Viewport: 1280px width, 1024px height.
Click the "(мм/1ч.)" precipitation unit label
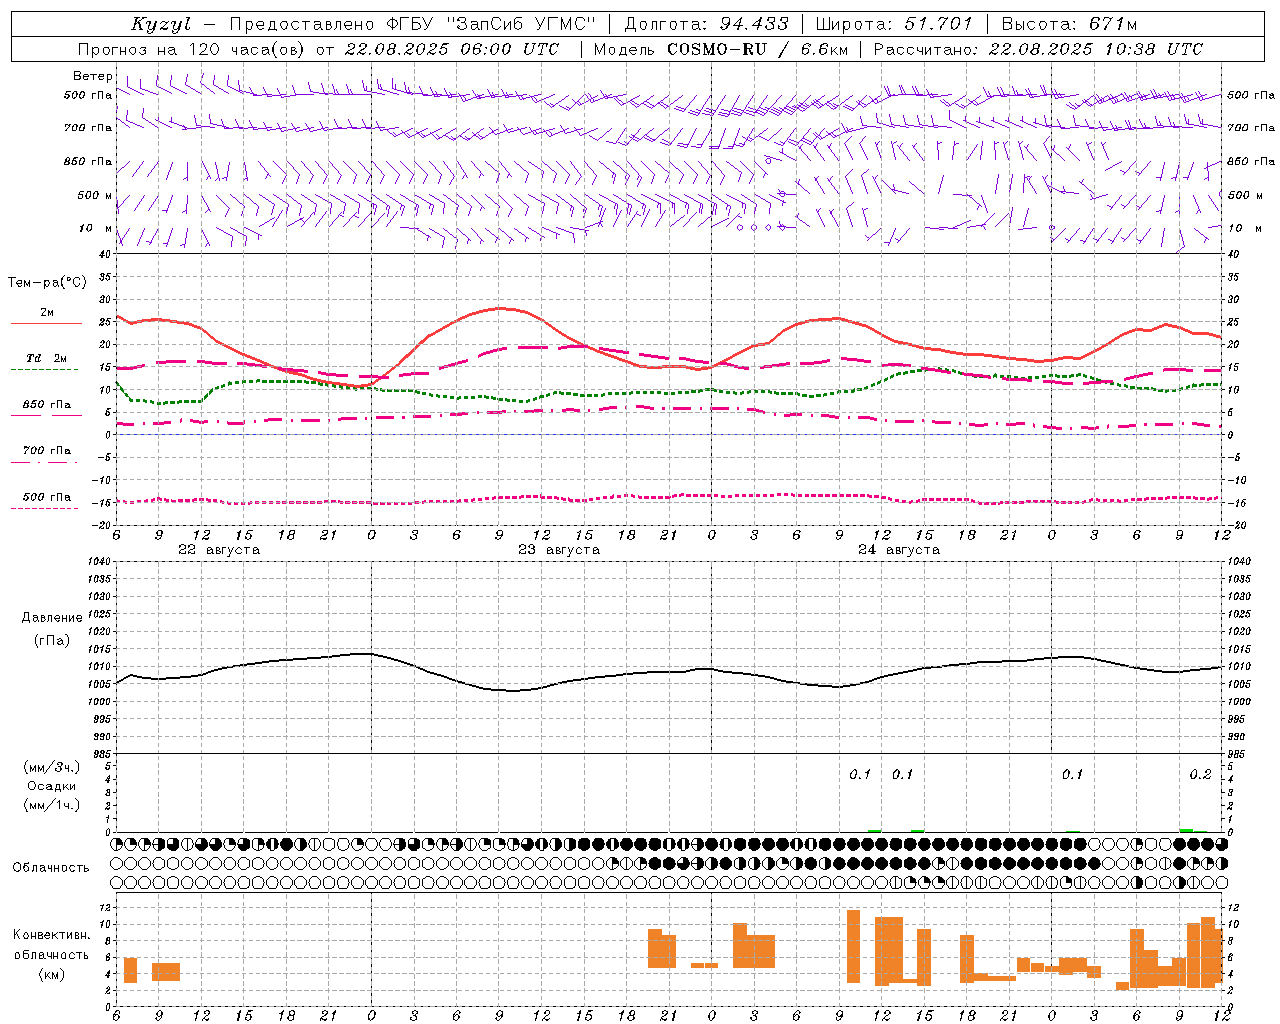(x=51, y=805)
